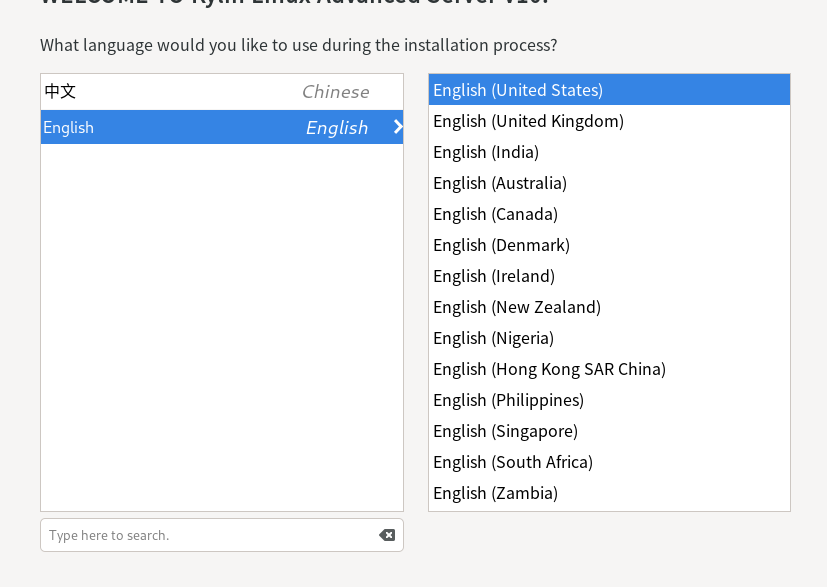Choose English (Canada) locale
827x587 pixels.
pyautogui.click(x=609, y=214)
